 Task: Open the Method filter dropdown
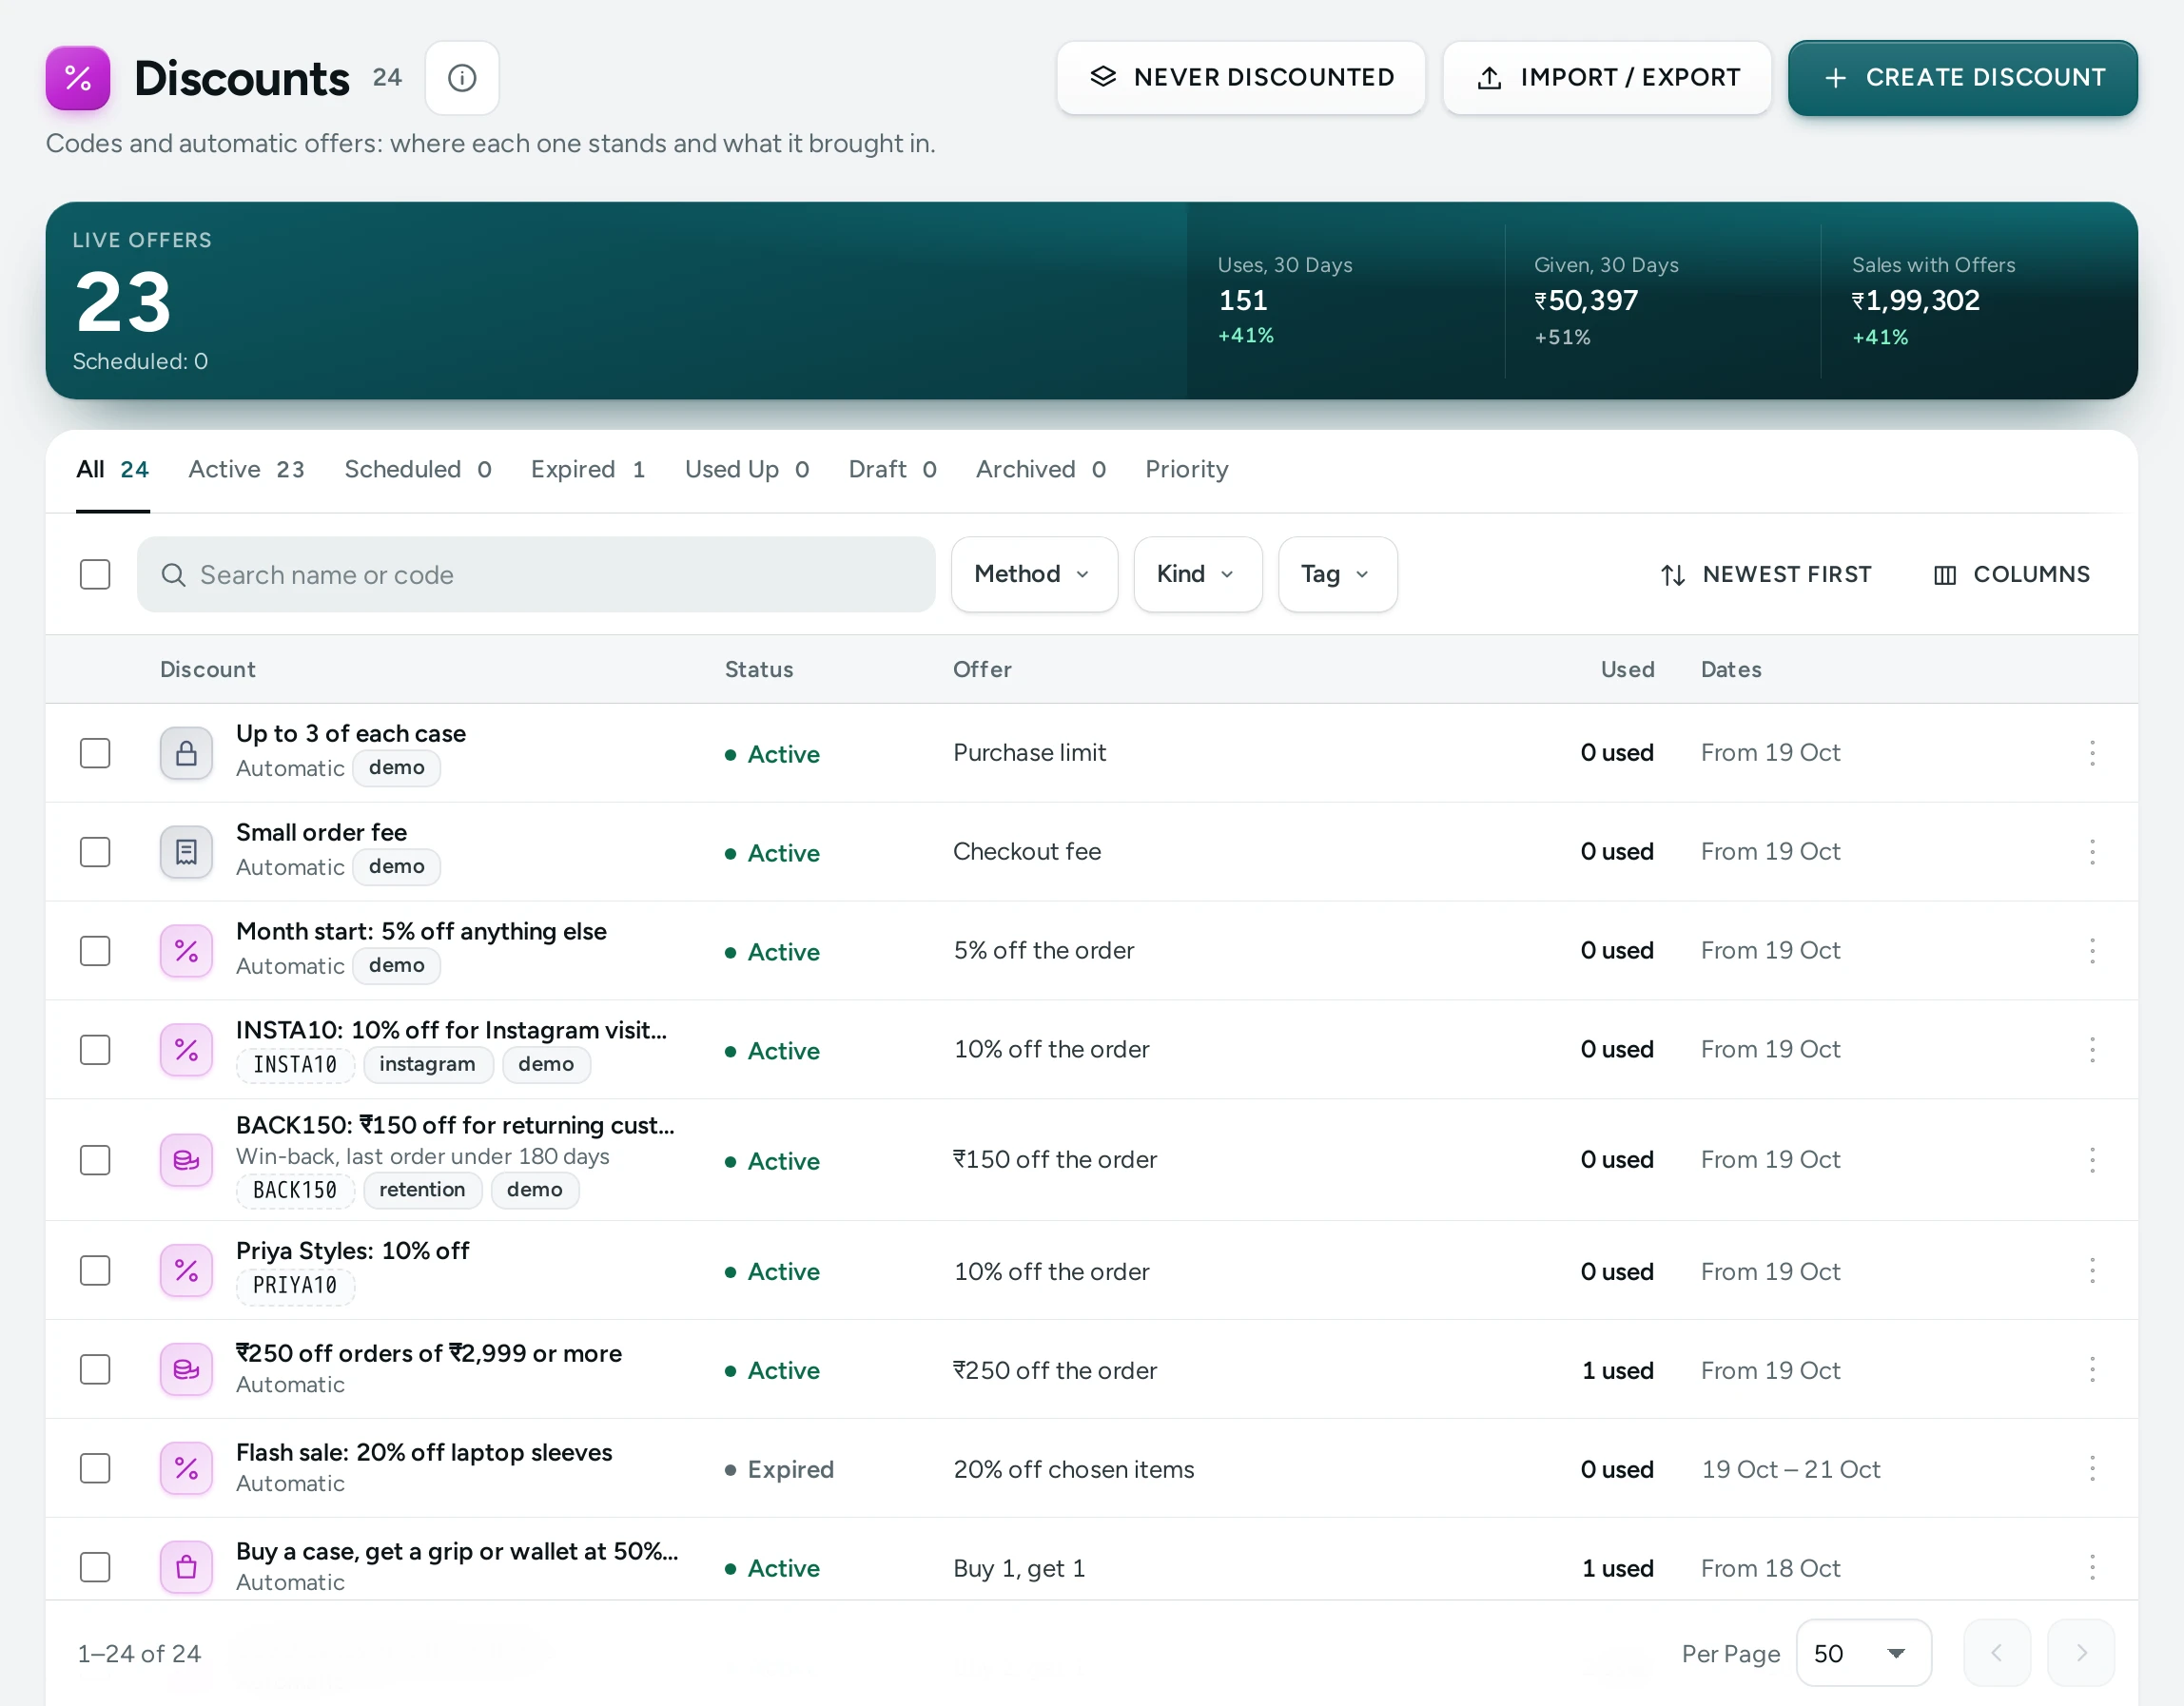1034,574
